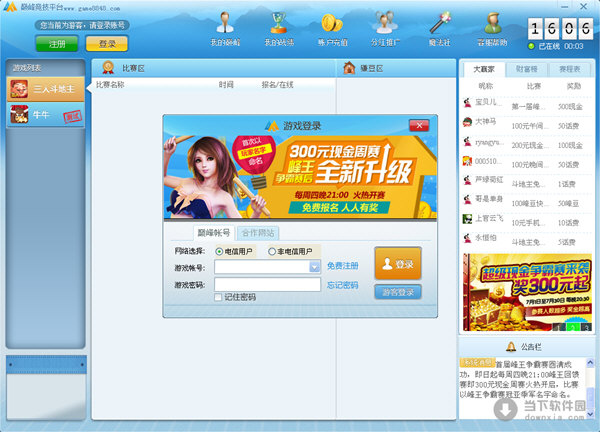This screenshot has height=432, width=600.
Task: Click the 游客登录 guest login button
Action: 397,292
